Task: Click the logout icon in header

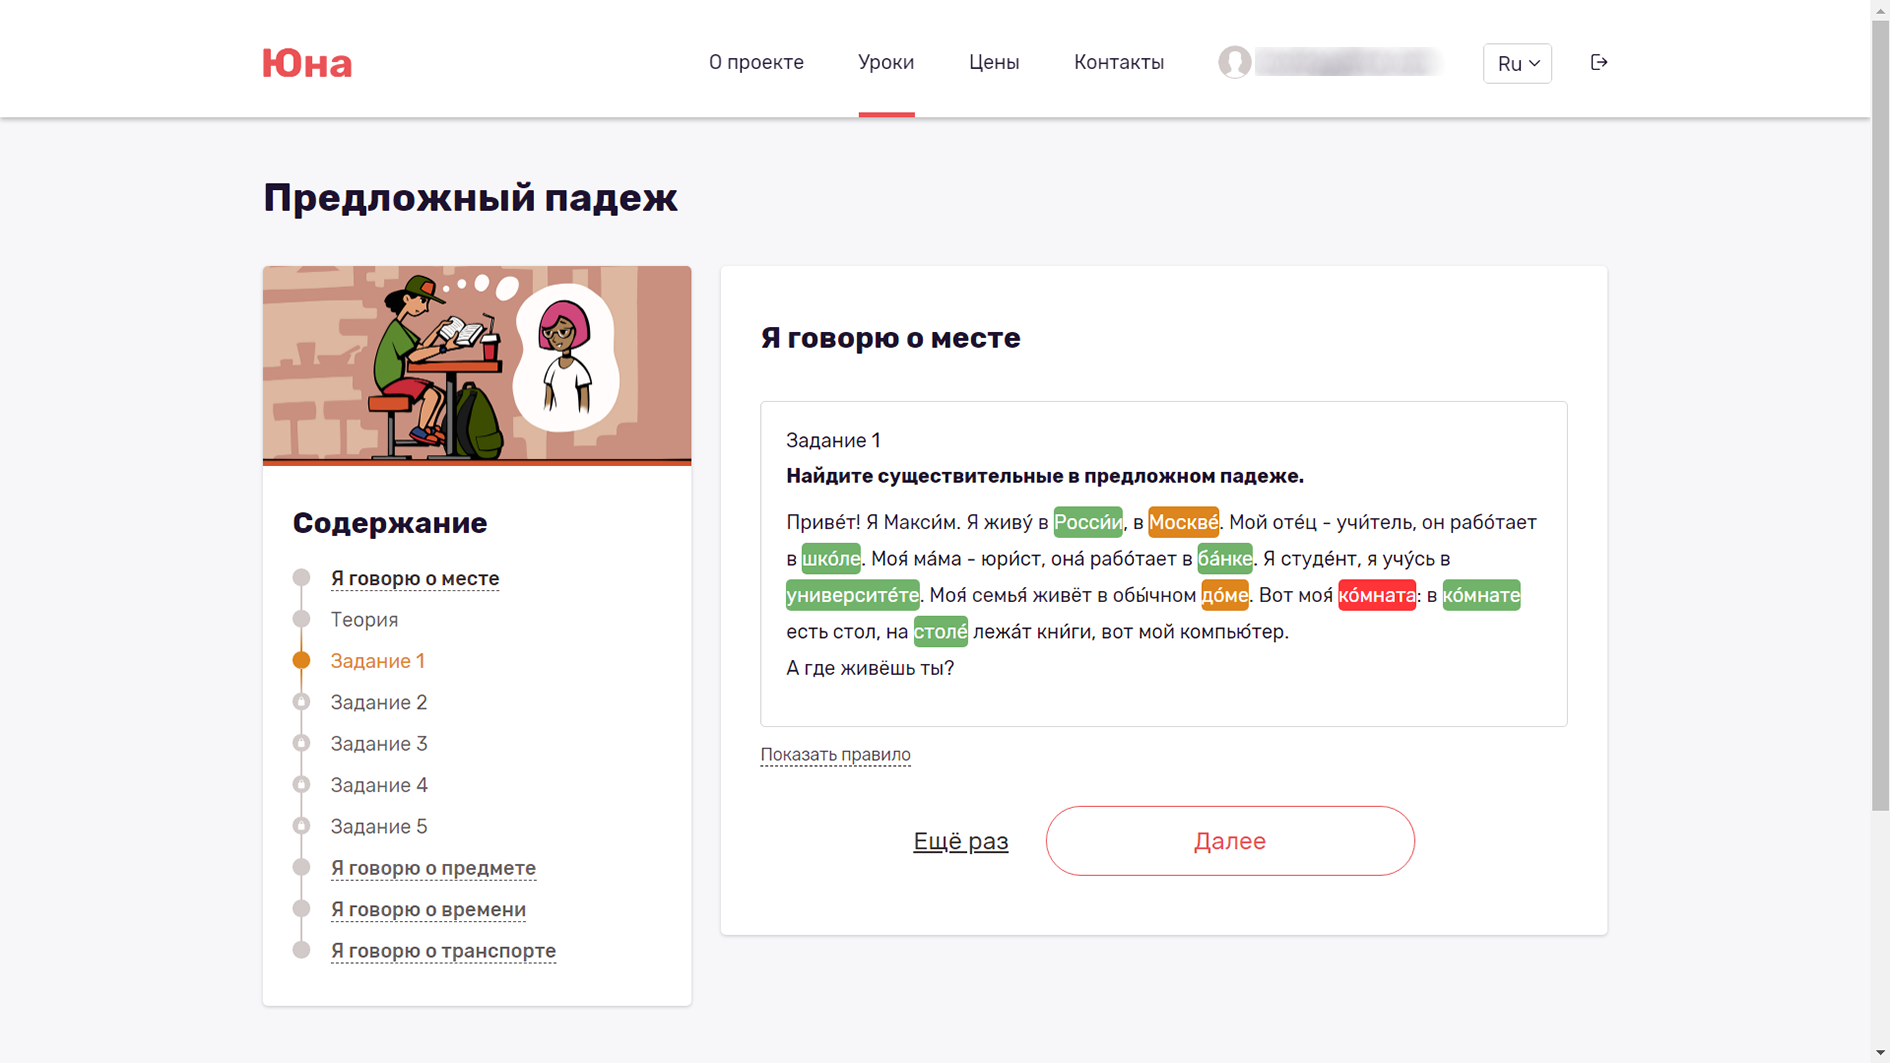Action: pyautogui.click(x=1598, y=62)
